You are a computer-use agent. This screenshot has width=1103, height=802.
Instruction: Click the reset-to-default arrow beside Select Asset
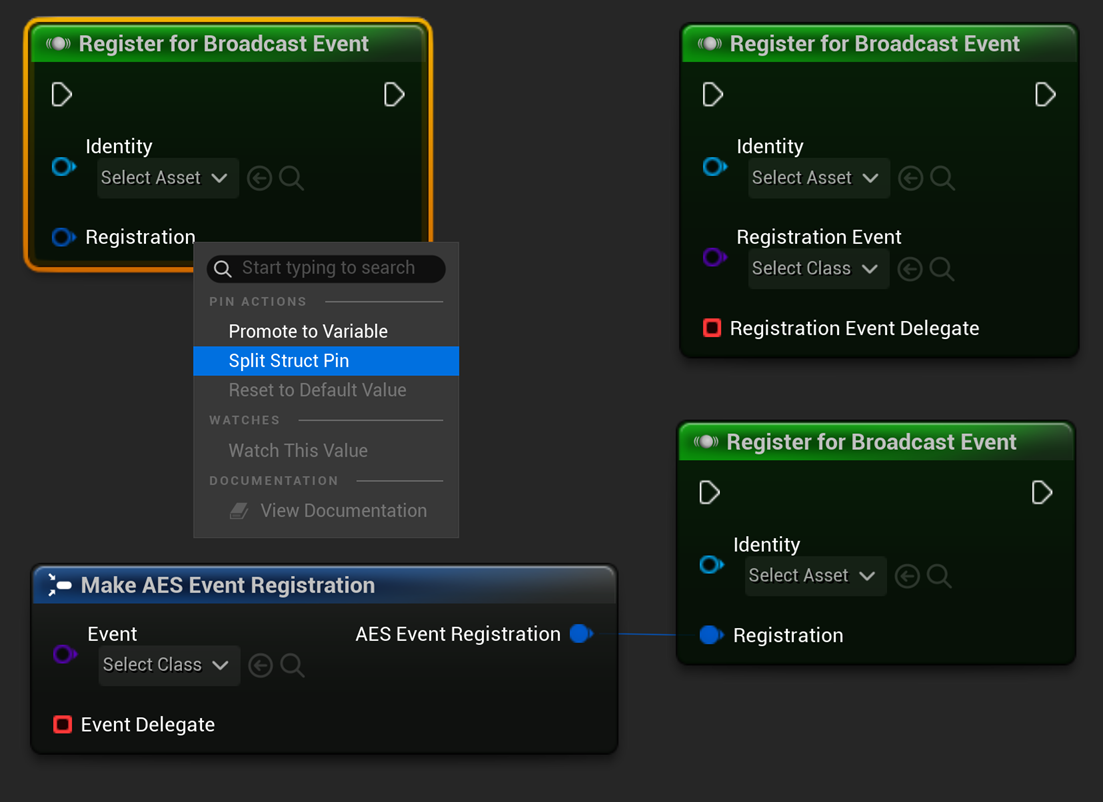point(259,178)
